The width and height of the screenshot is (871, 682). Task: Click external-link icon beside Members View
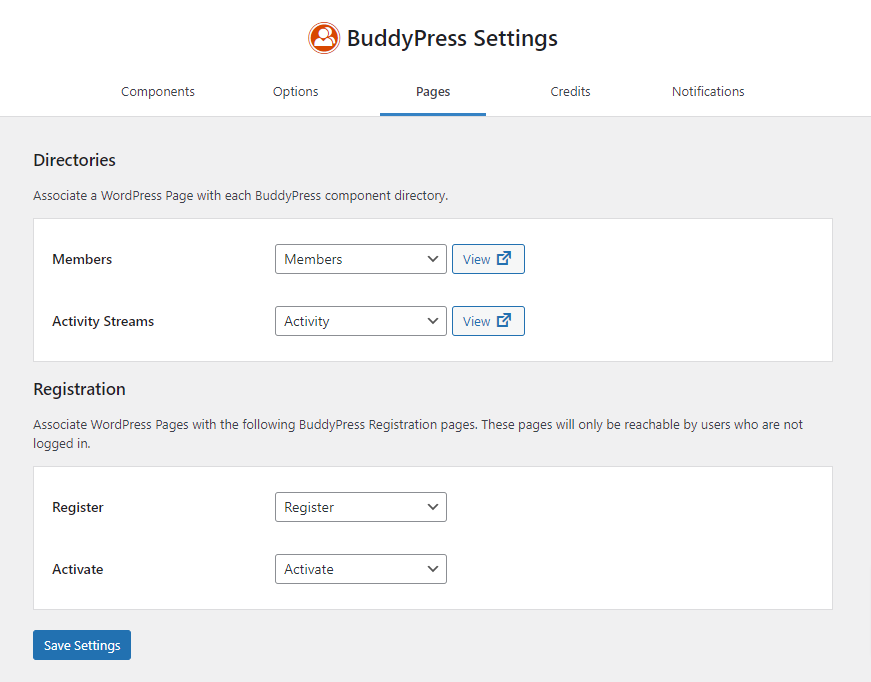[504, 258]
